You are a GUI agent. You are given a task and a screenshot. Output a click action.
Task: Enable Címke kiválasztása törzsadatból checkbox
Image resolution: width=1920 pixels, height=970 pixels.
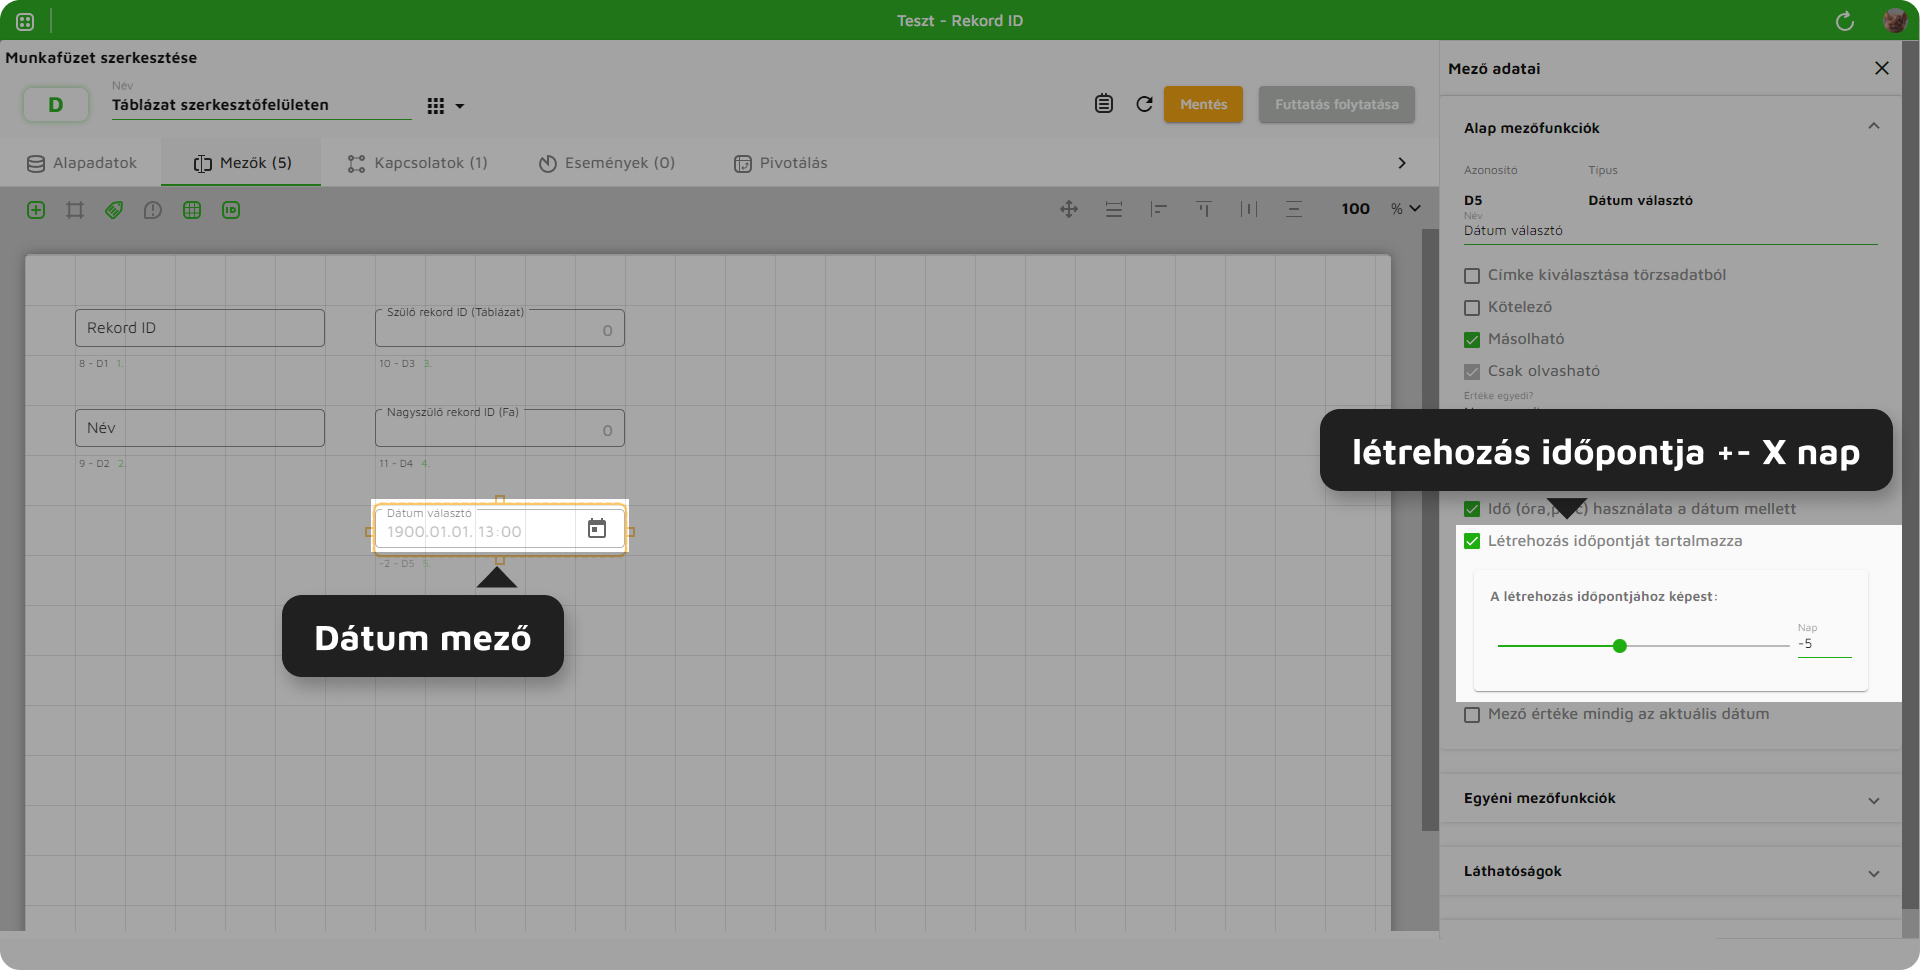pyautogui.click(x=1472, y=276)
